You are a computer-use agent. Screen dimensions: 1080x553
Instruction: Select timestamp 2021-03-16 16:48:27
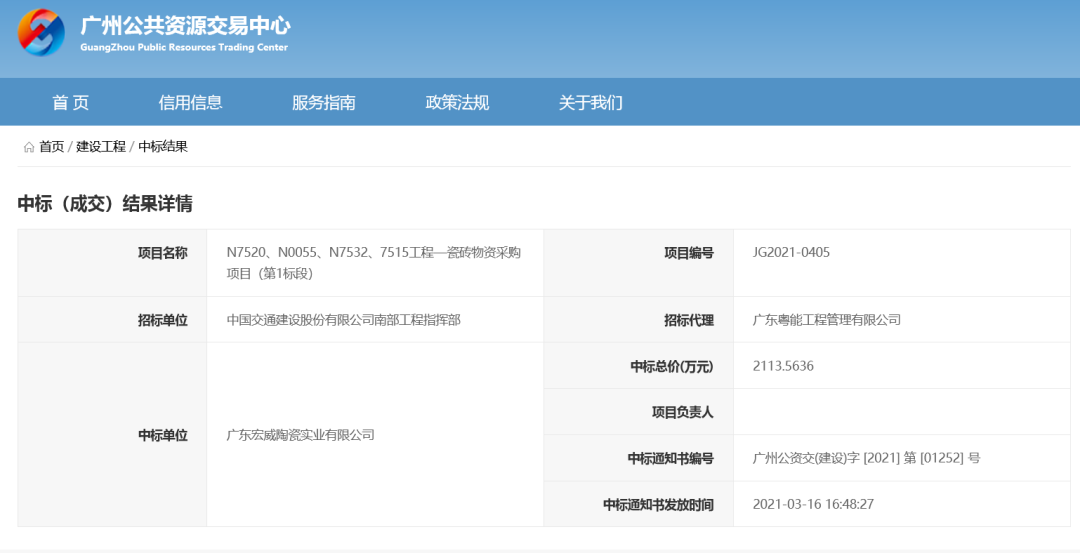813,505
